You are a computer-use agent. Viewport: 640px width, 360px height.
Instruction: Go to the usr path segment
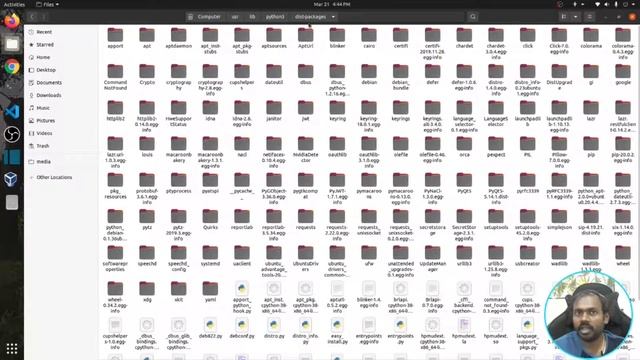tap(235, 17)
